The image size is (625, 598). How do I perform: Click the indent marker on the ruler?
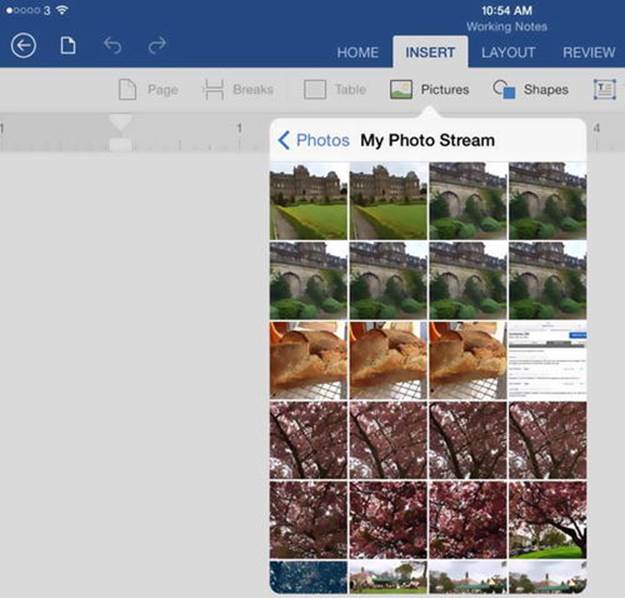click(x=120, y=133)
